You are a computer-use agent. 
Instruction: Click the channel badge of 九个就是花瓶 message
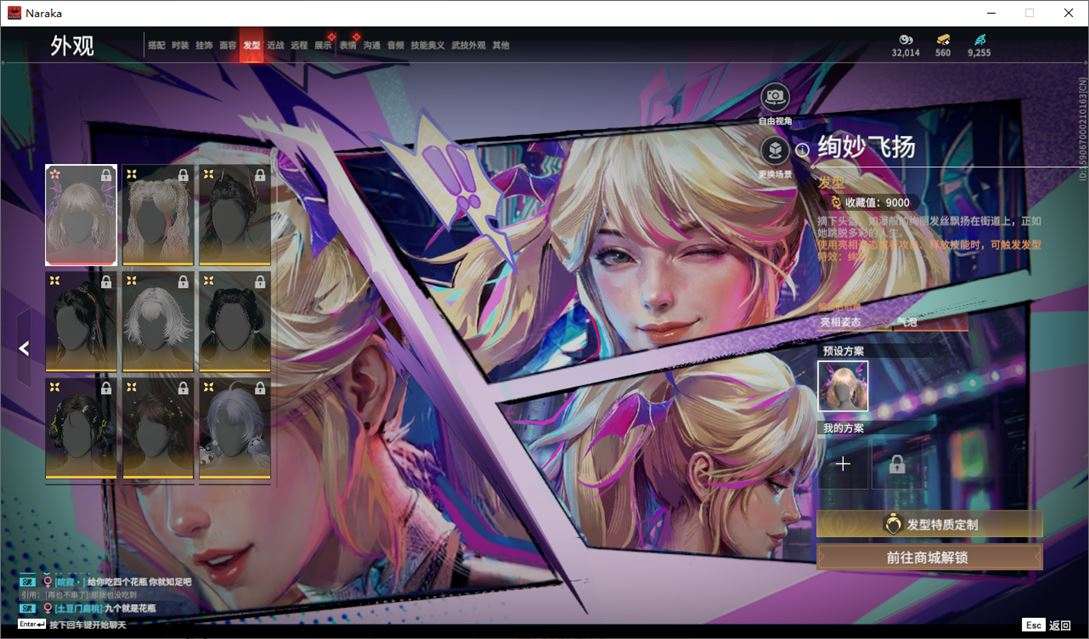[x=28, y=608]
